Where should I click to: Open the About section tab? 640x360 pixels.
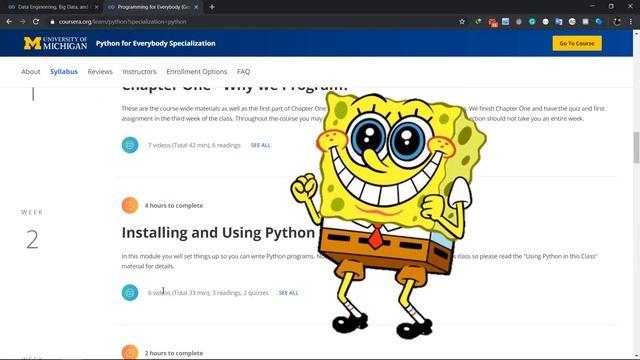tap(31, 71)
